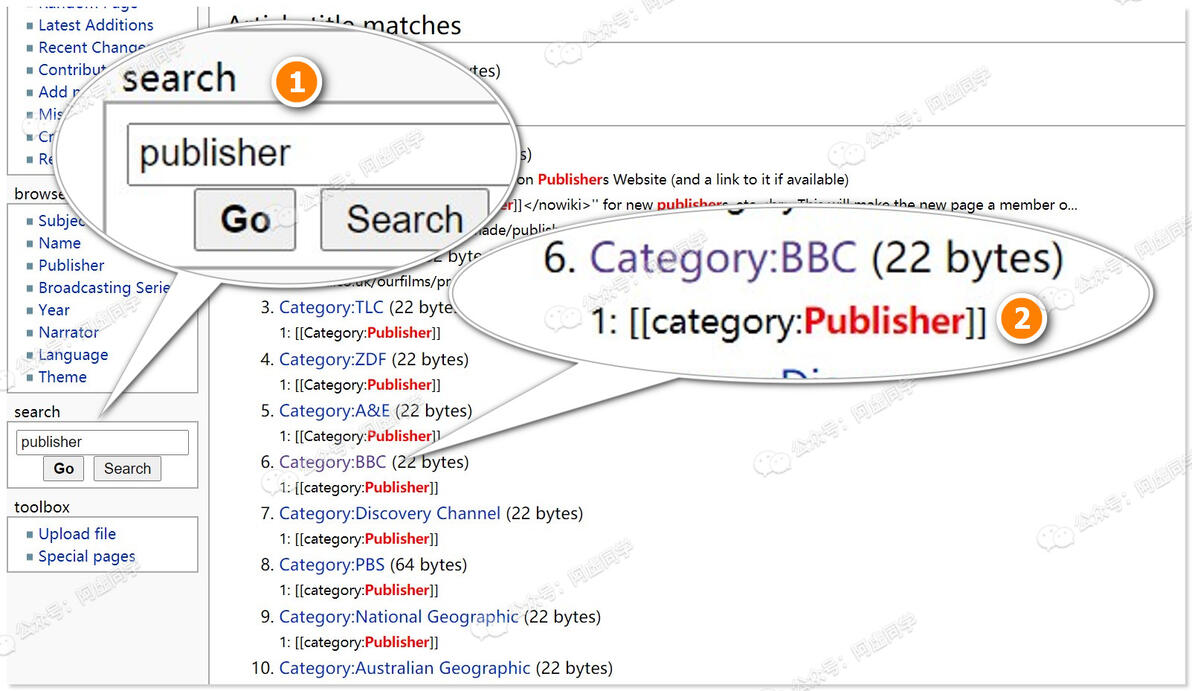Open the Name browse link

pyautogui.click(x=59, y=243)
